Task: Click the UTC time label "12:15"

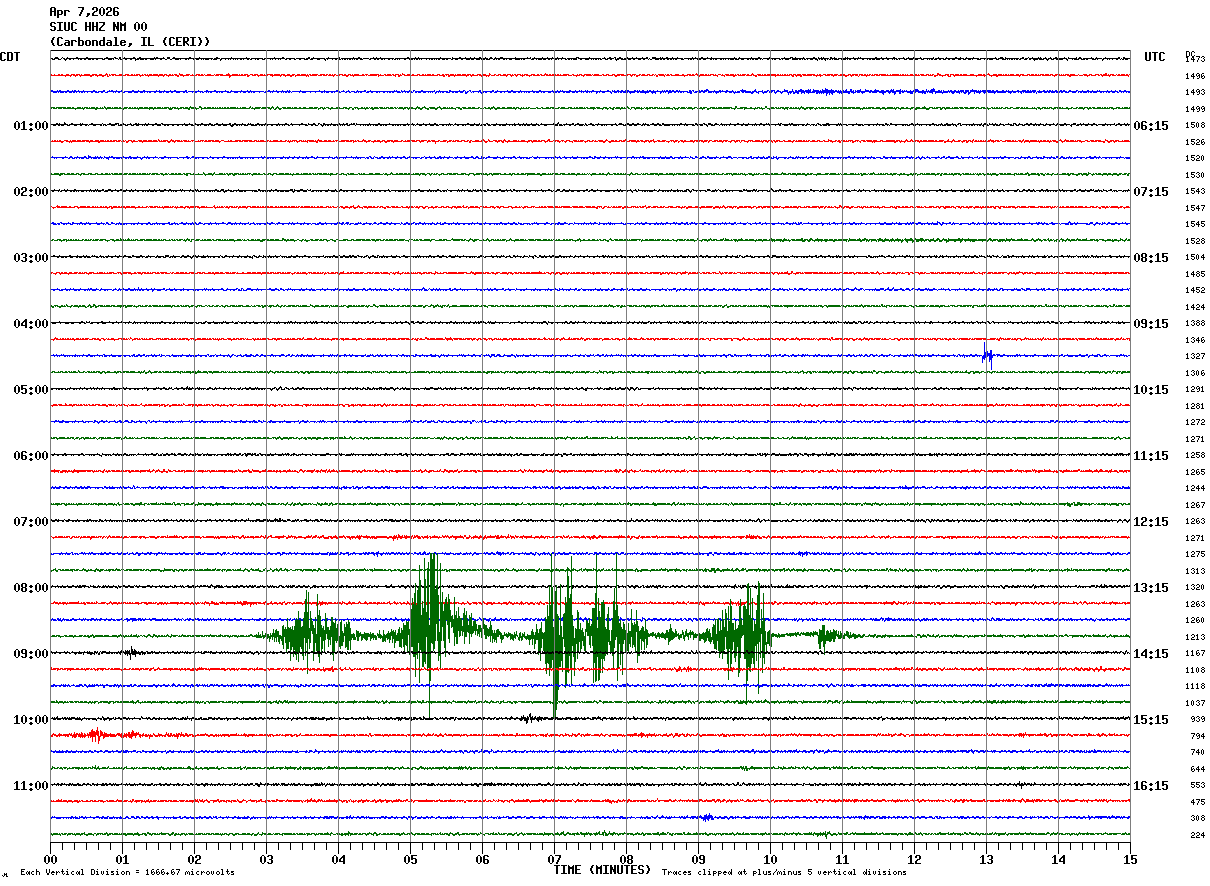Action: coord(1151,522)
